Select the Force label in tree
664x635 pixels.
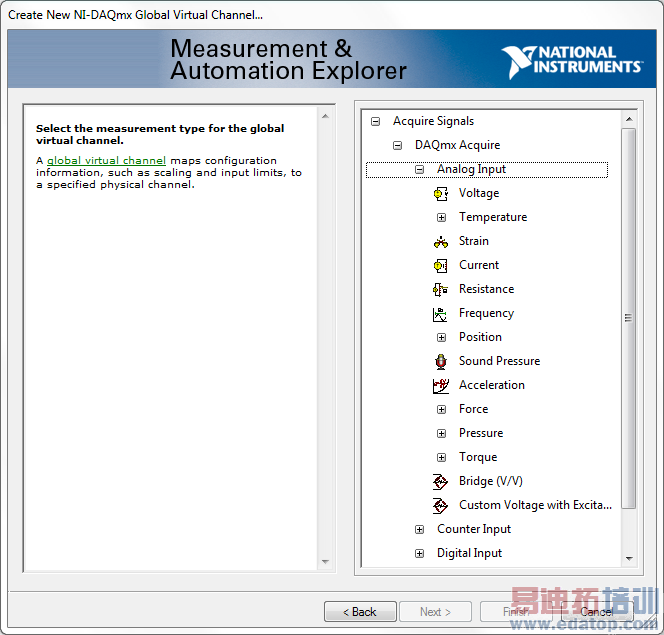coord(473,409)
